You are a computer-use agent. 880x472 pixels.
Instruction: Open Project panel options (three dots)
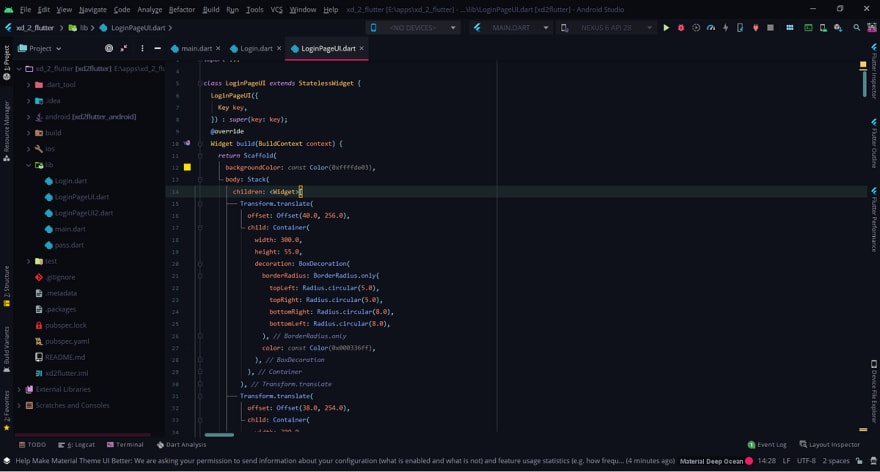click(142, 48)
